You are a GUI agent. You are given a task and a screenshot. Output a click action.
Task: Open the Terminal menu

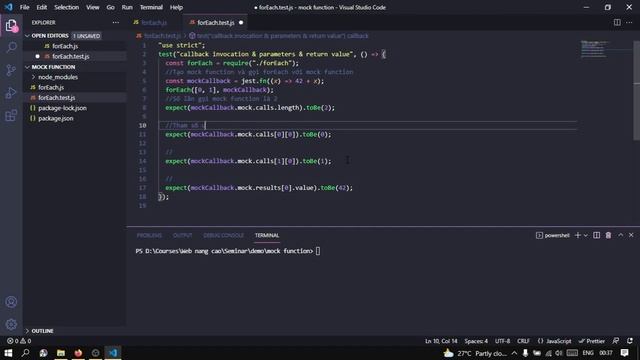[151, 7]
